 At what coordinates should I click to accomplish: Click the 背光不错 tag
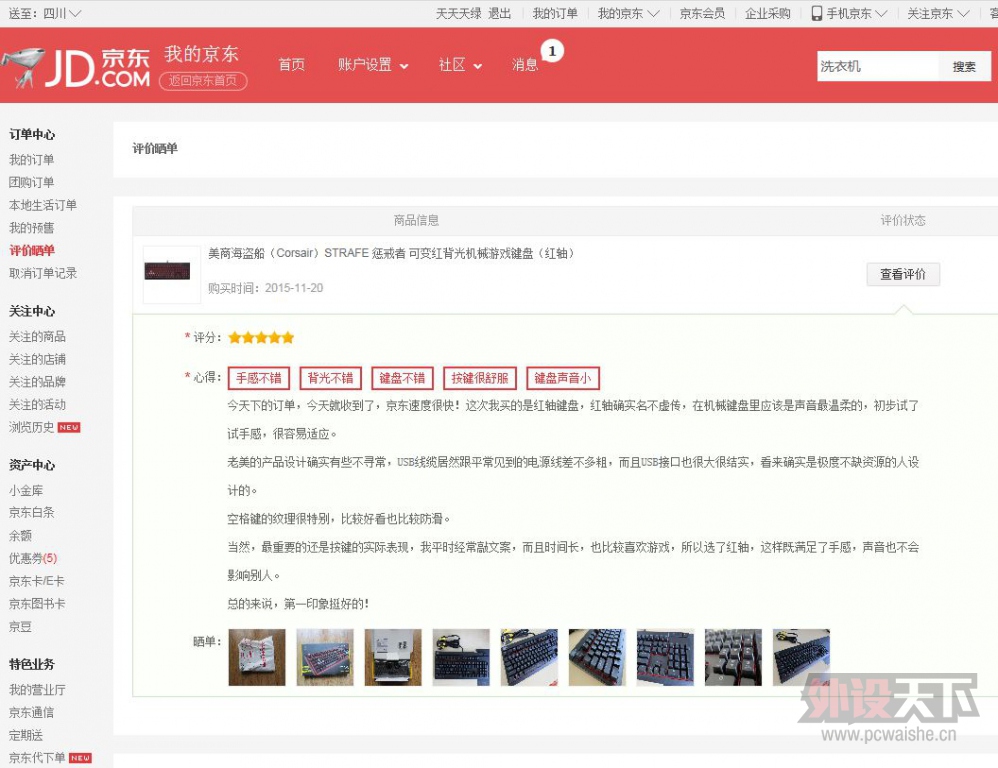330,378
